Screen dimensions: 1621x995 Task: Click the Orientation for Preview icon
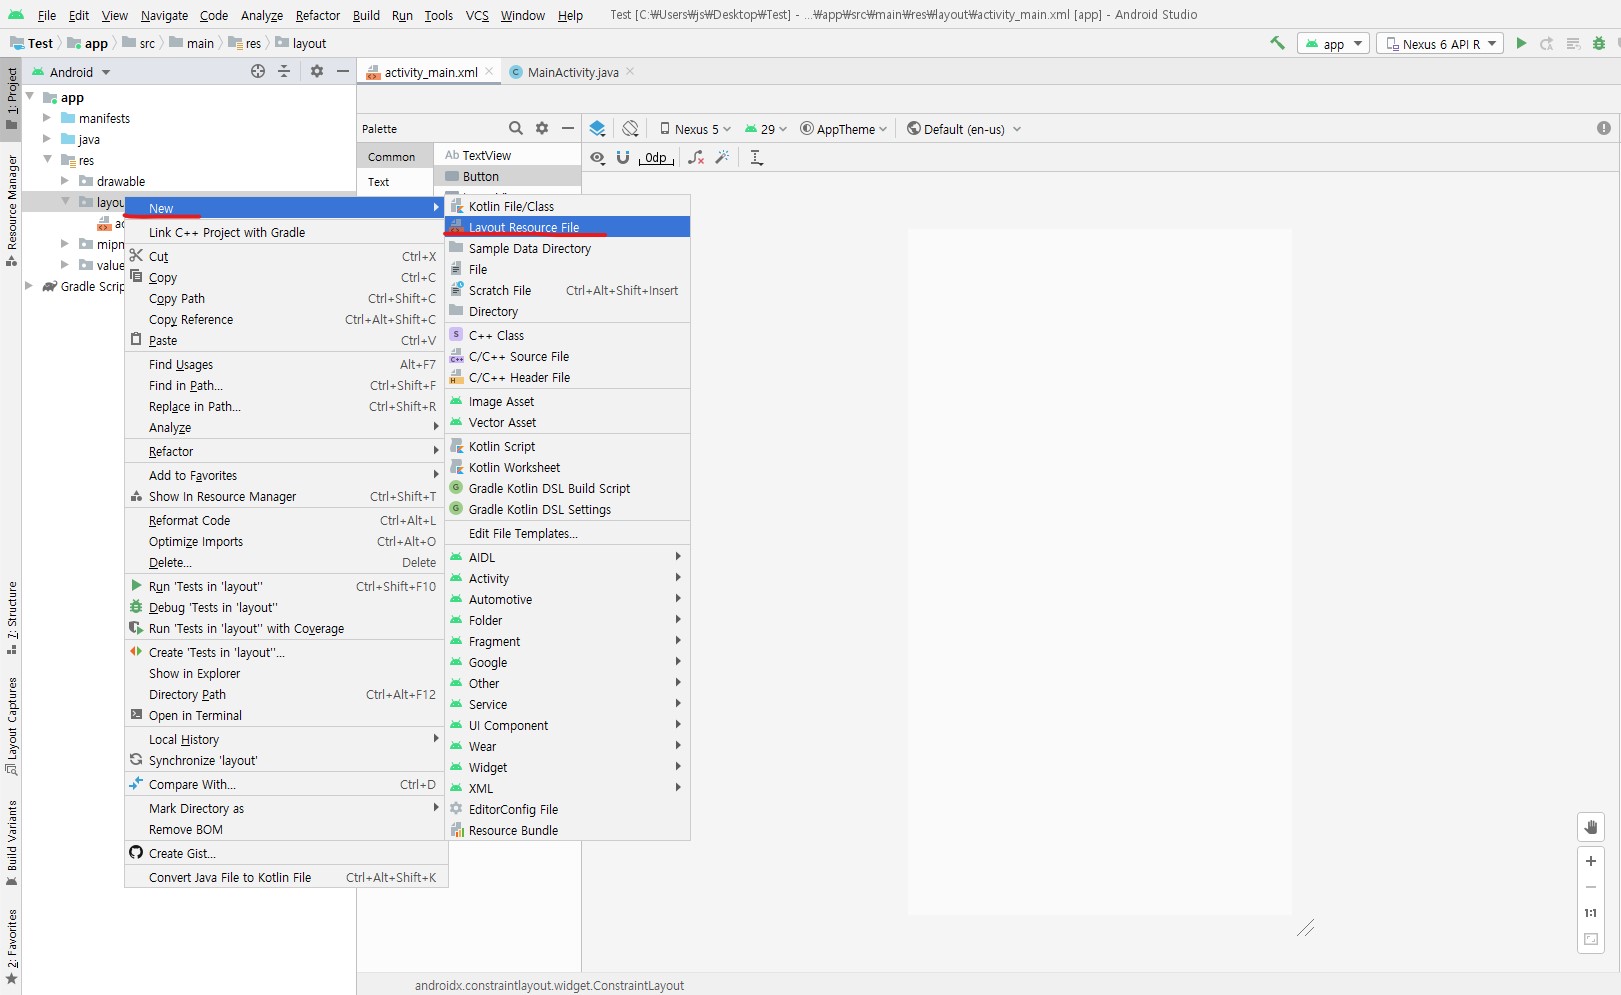630,128
